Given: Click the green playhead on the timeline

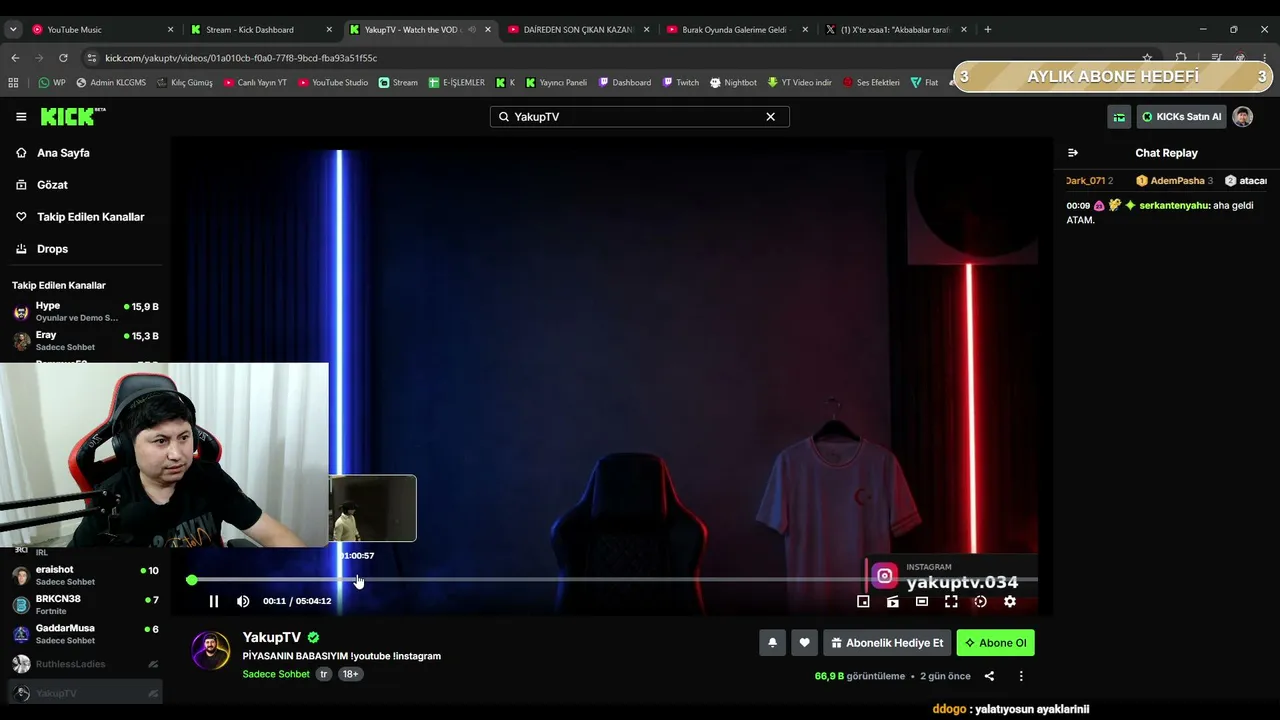Looking at the screenshot, I should (x=191, y=580).
